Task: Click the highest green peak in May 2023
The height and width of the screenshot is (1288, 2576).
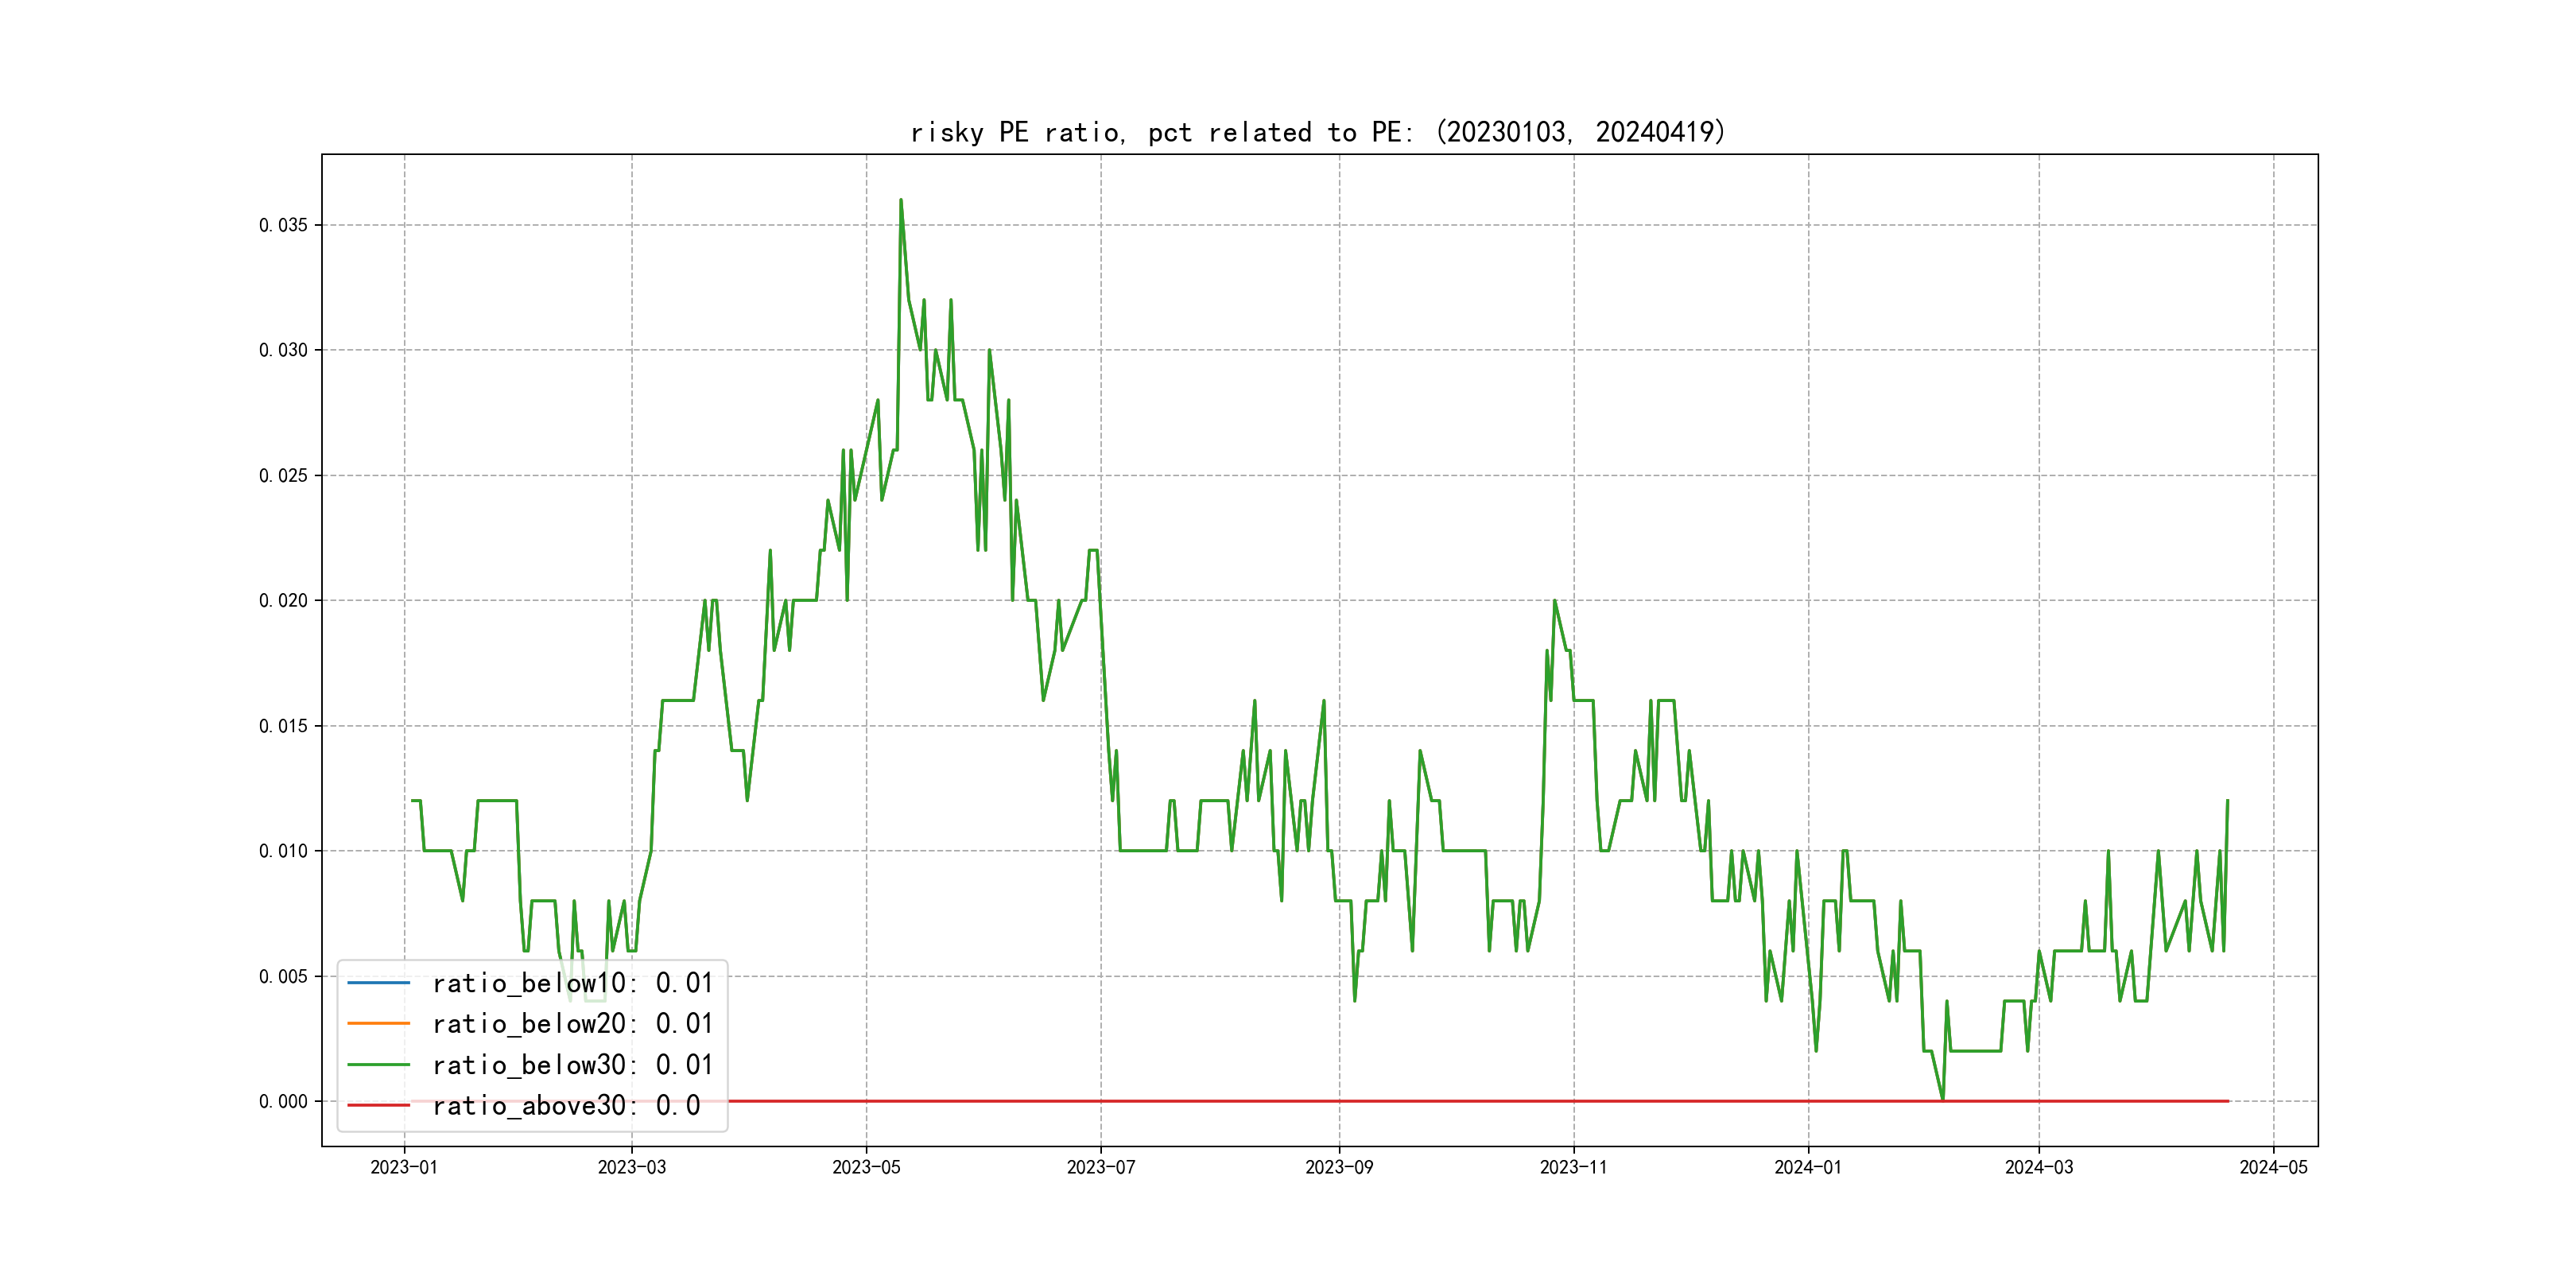Action: click(x=901, y=201)
